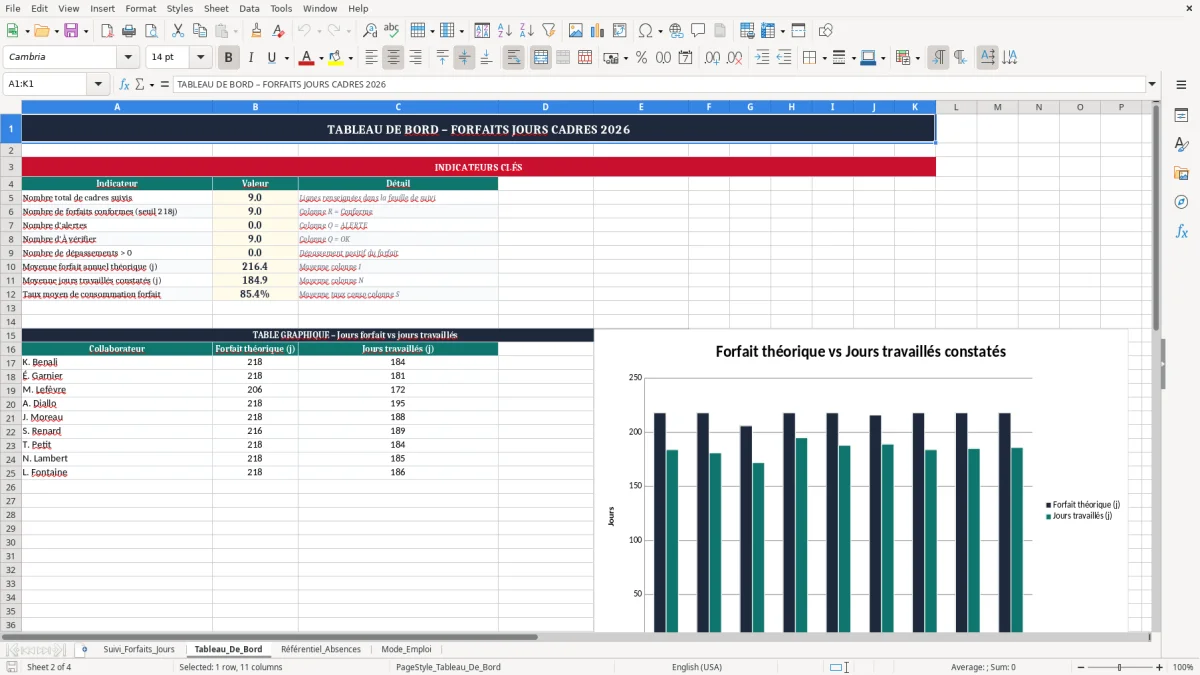Click the Sort Descending icon
Screen dimensions: 1200x675
[527, 31]
